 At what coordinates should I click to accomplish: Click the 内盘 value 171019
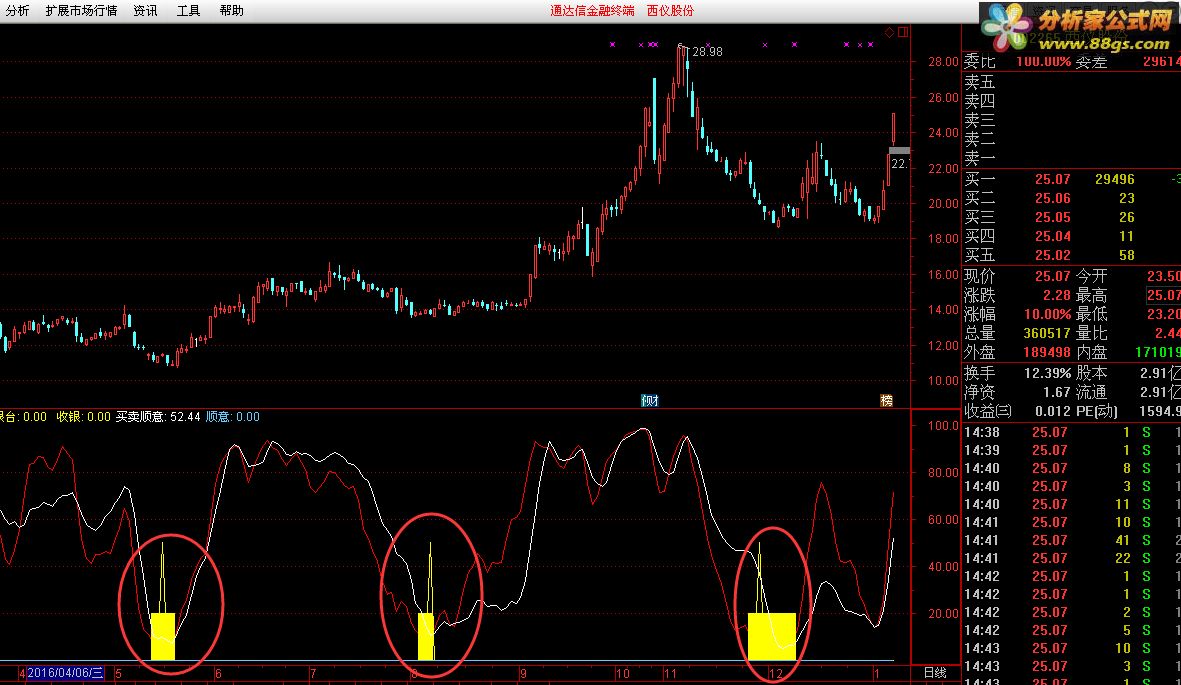pyautogui.click(x=1158, y=352)
